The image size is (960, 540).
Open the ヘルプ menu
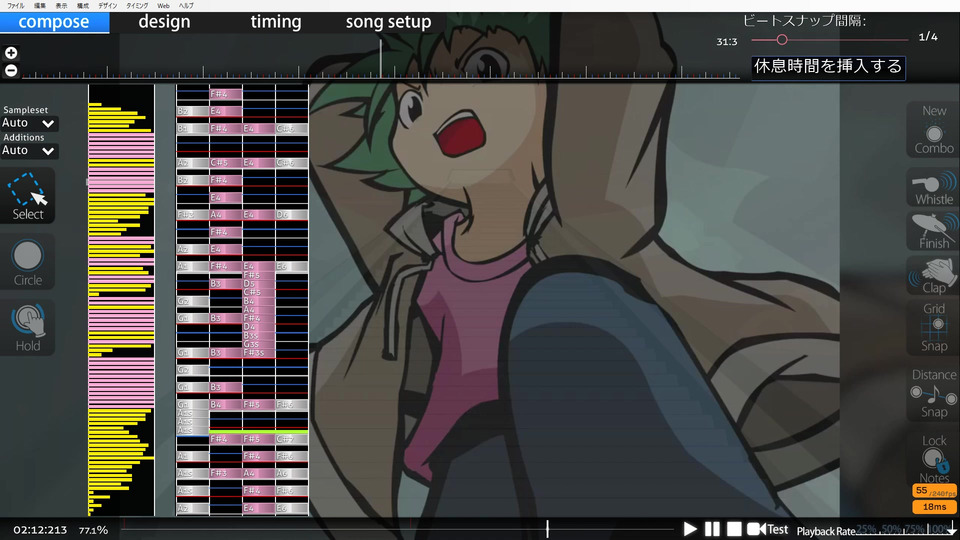tap(186, 6)
